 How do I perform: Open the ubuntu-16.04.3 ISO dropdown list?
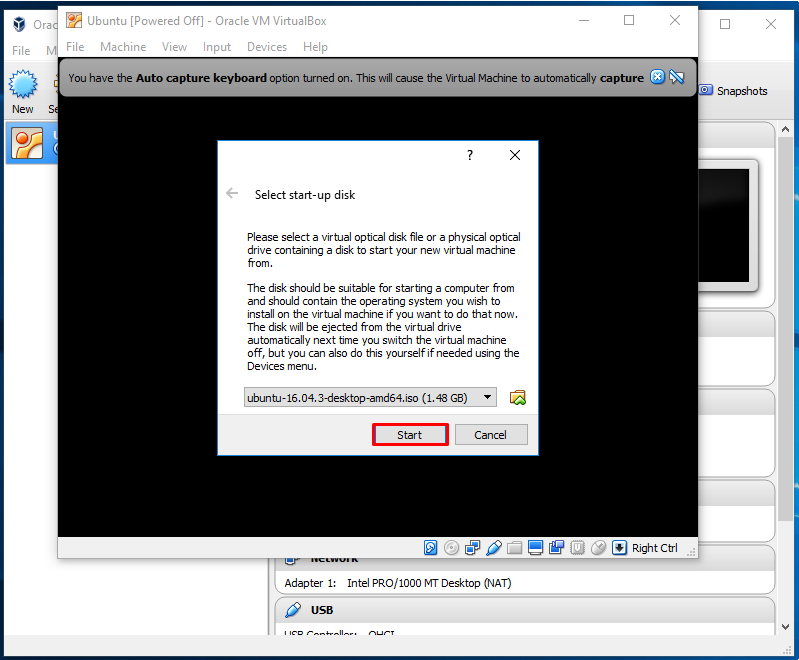point(370,398)
